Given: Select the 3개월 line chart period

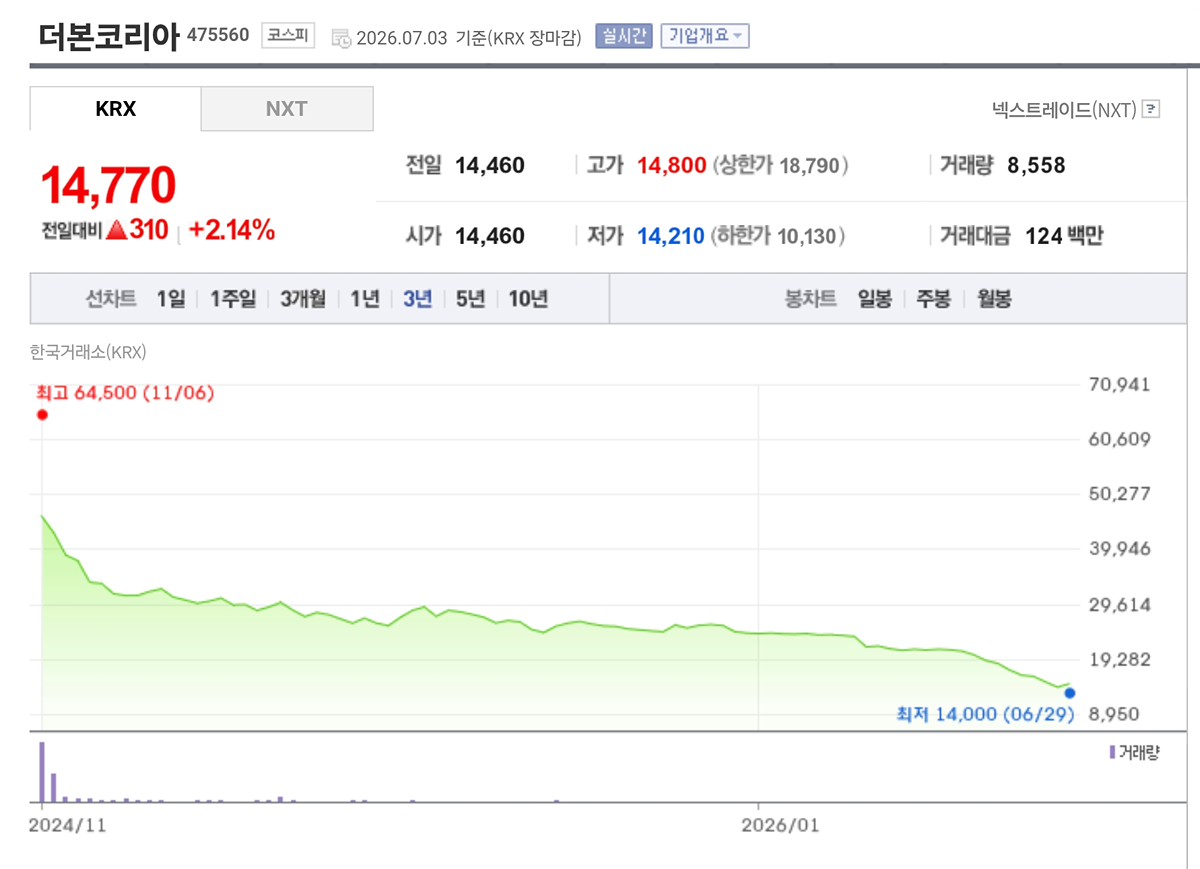Looking at the screenshot, I should click(303, 298).
